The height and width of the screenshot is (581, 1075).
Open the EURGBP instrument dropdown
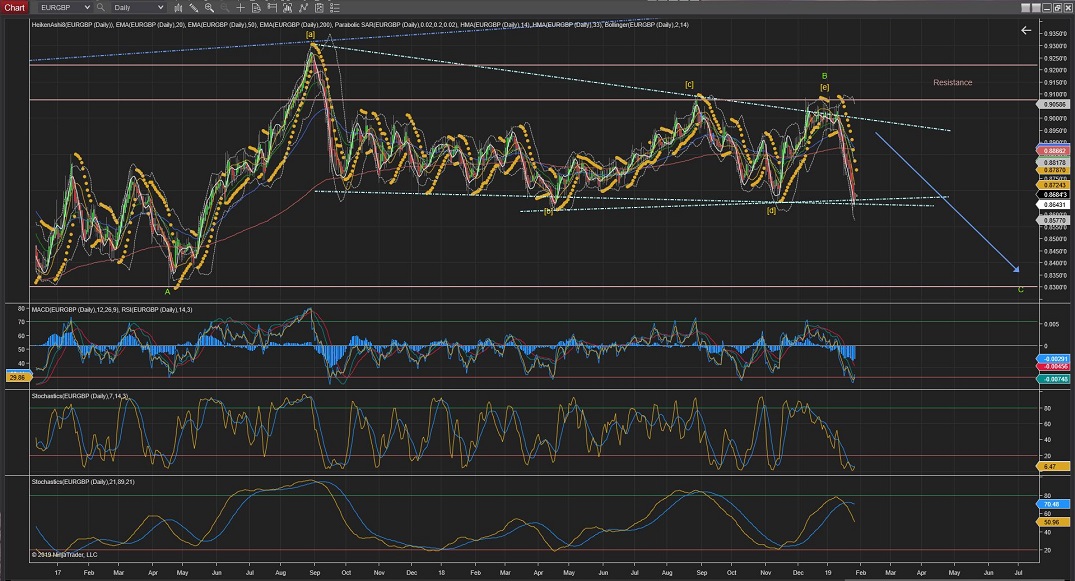click(x=64, y=8)
